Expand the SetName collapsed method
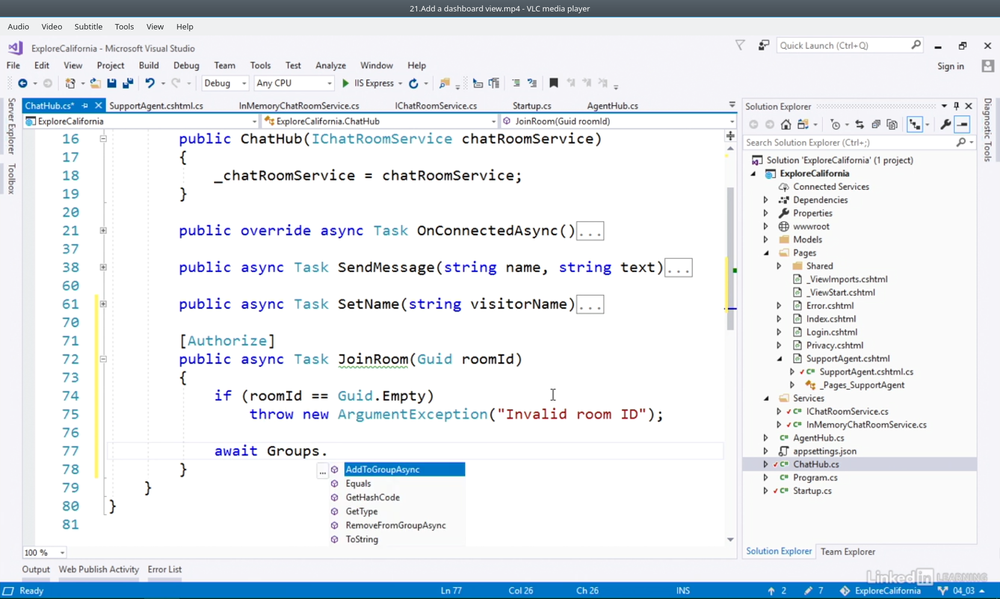This screenshot has height=599, width=1000. click(103, 304)
